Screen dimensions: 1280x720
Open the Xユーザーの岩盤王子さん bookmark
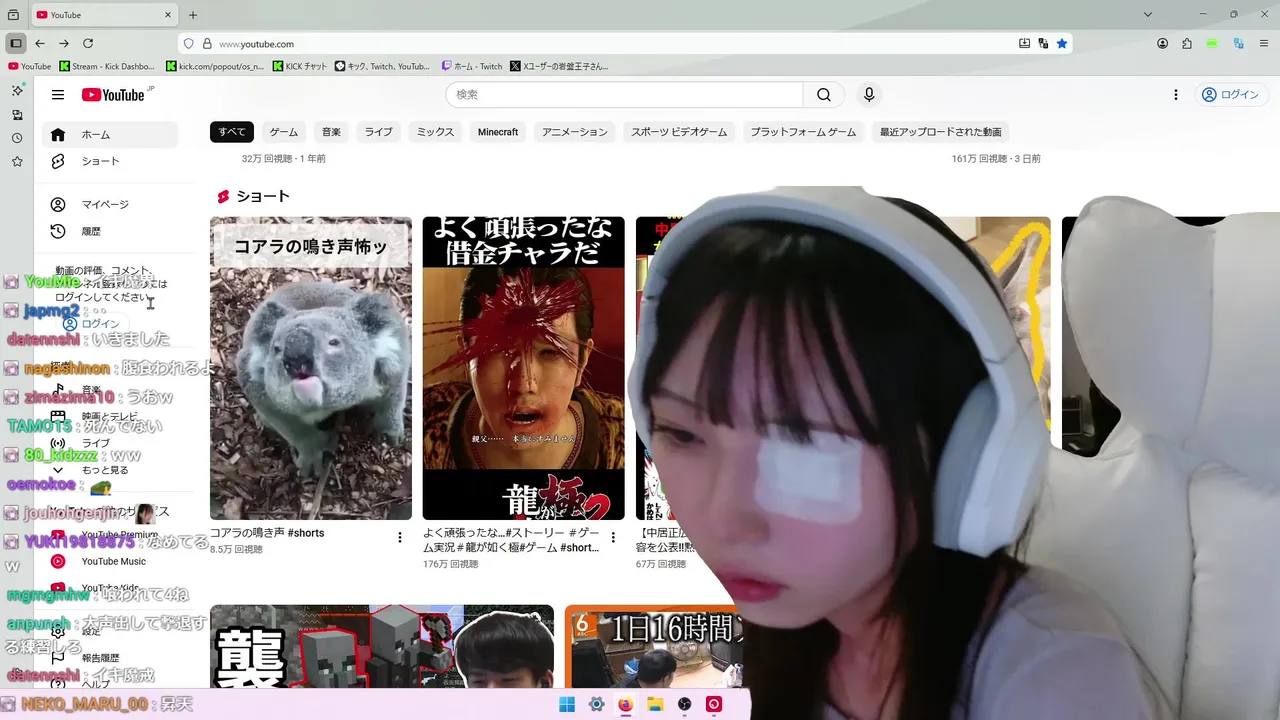pos(559,67)
